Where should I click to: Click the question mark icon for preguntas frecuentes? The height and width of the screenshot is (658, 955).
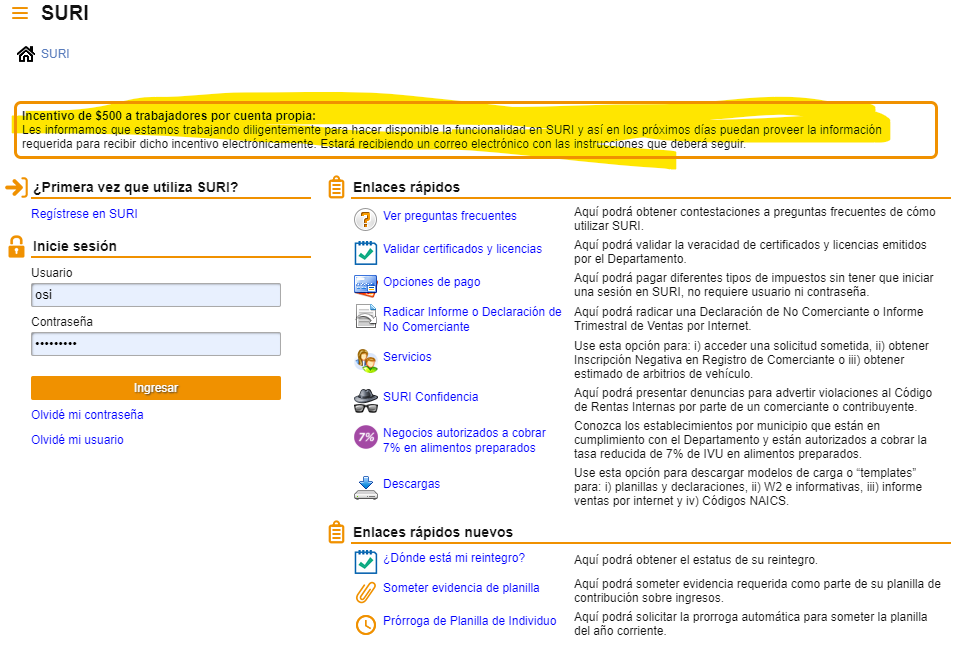(x=365, y=219)
